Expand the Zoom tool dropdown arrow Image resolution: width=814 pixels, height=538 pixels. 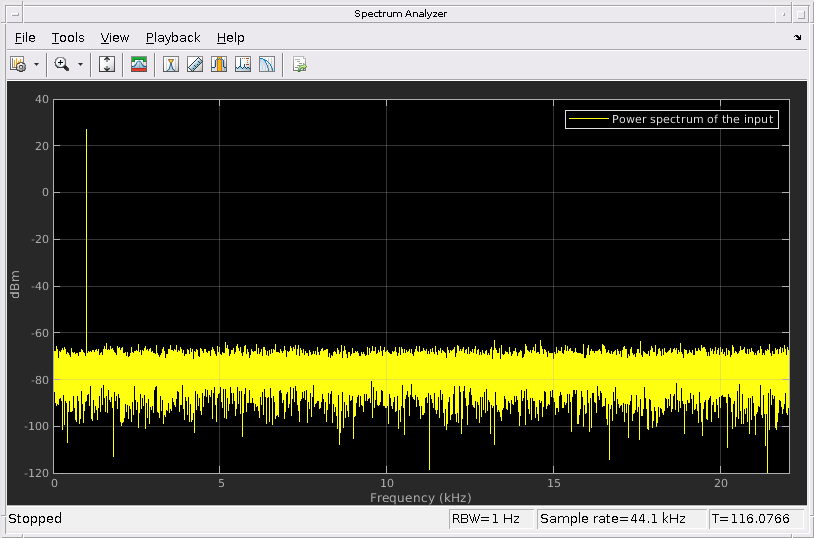point(81,64)
